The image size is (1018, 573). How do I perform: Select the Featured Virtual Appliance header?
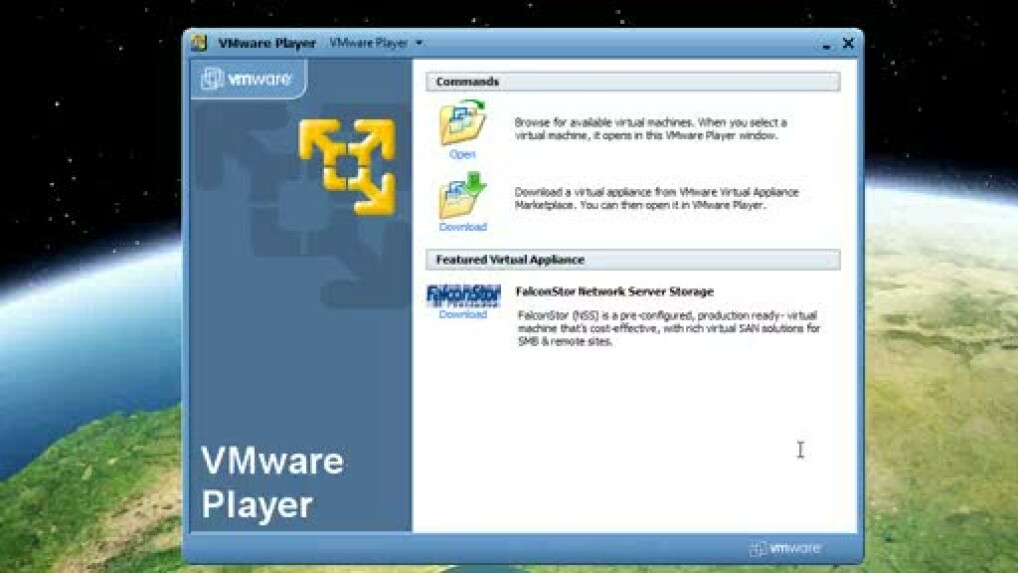[632, 260]
